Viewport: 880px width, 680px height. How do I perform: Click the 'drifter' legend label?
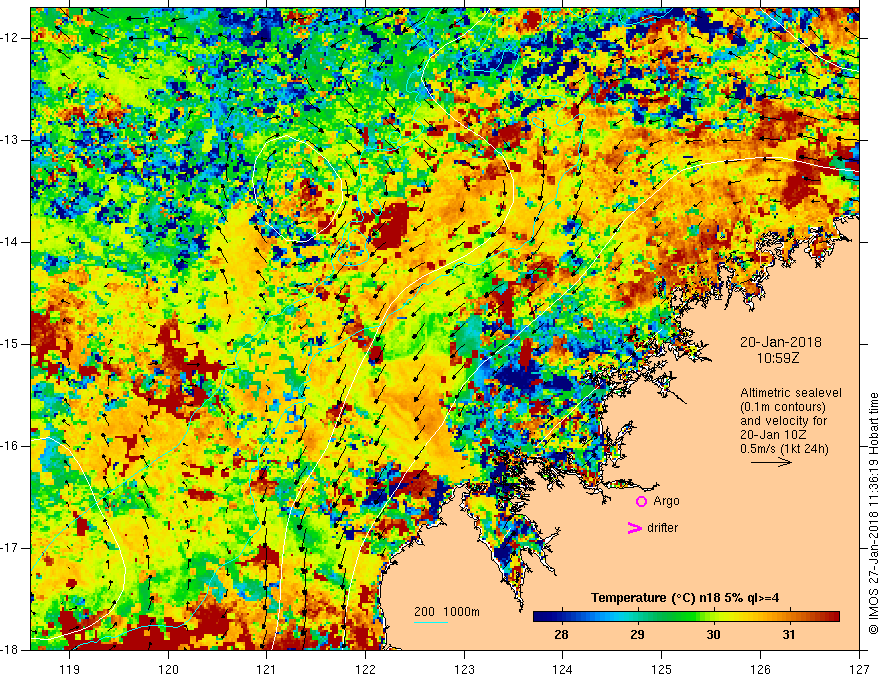click(662, 528)
